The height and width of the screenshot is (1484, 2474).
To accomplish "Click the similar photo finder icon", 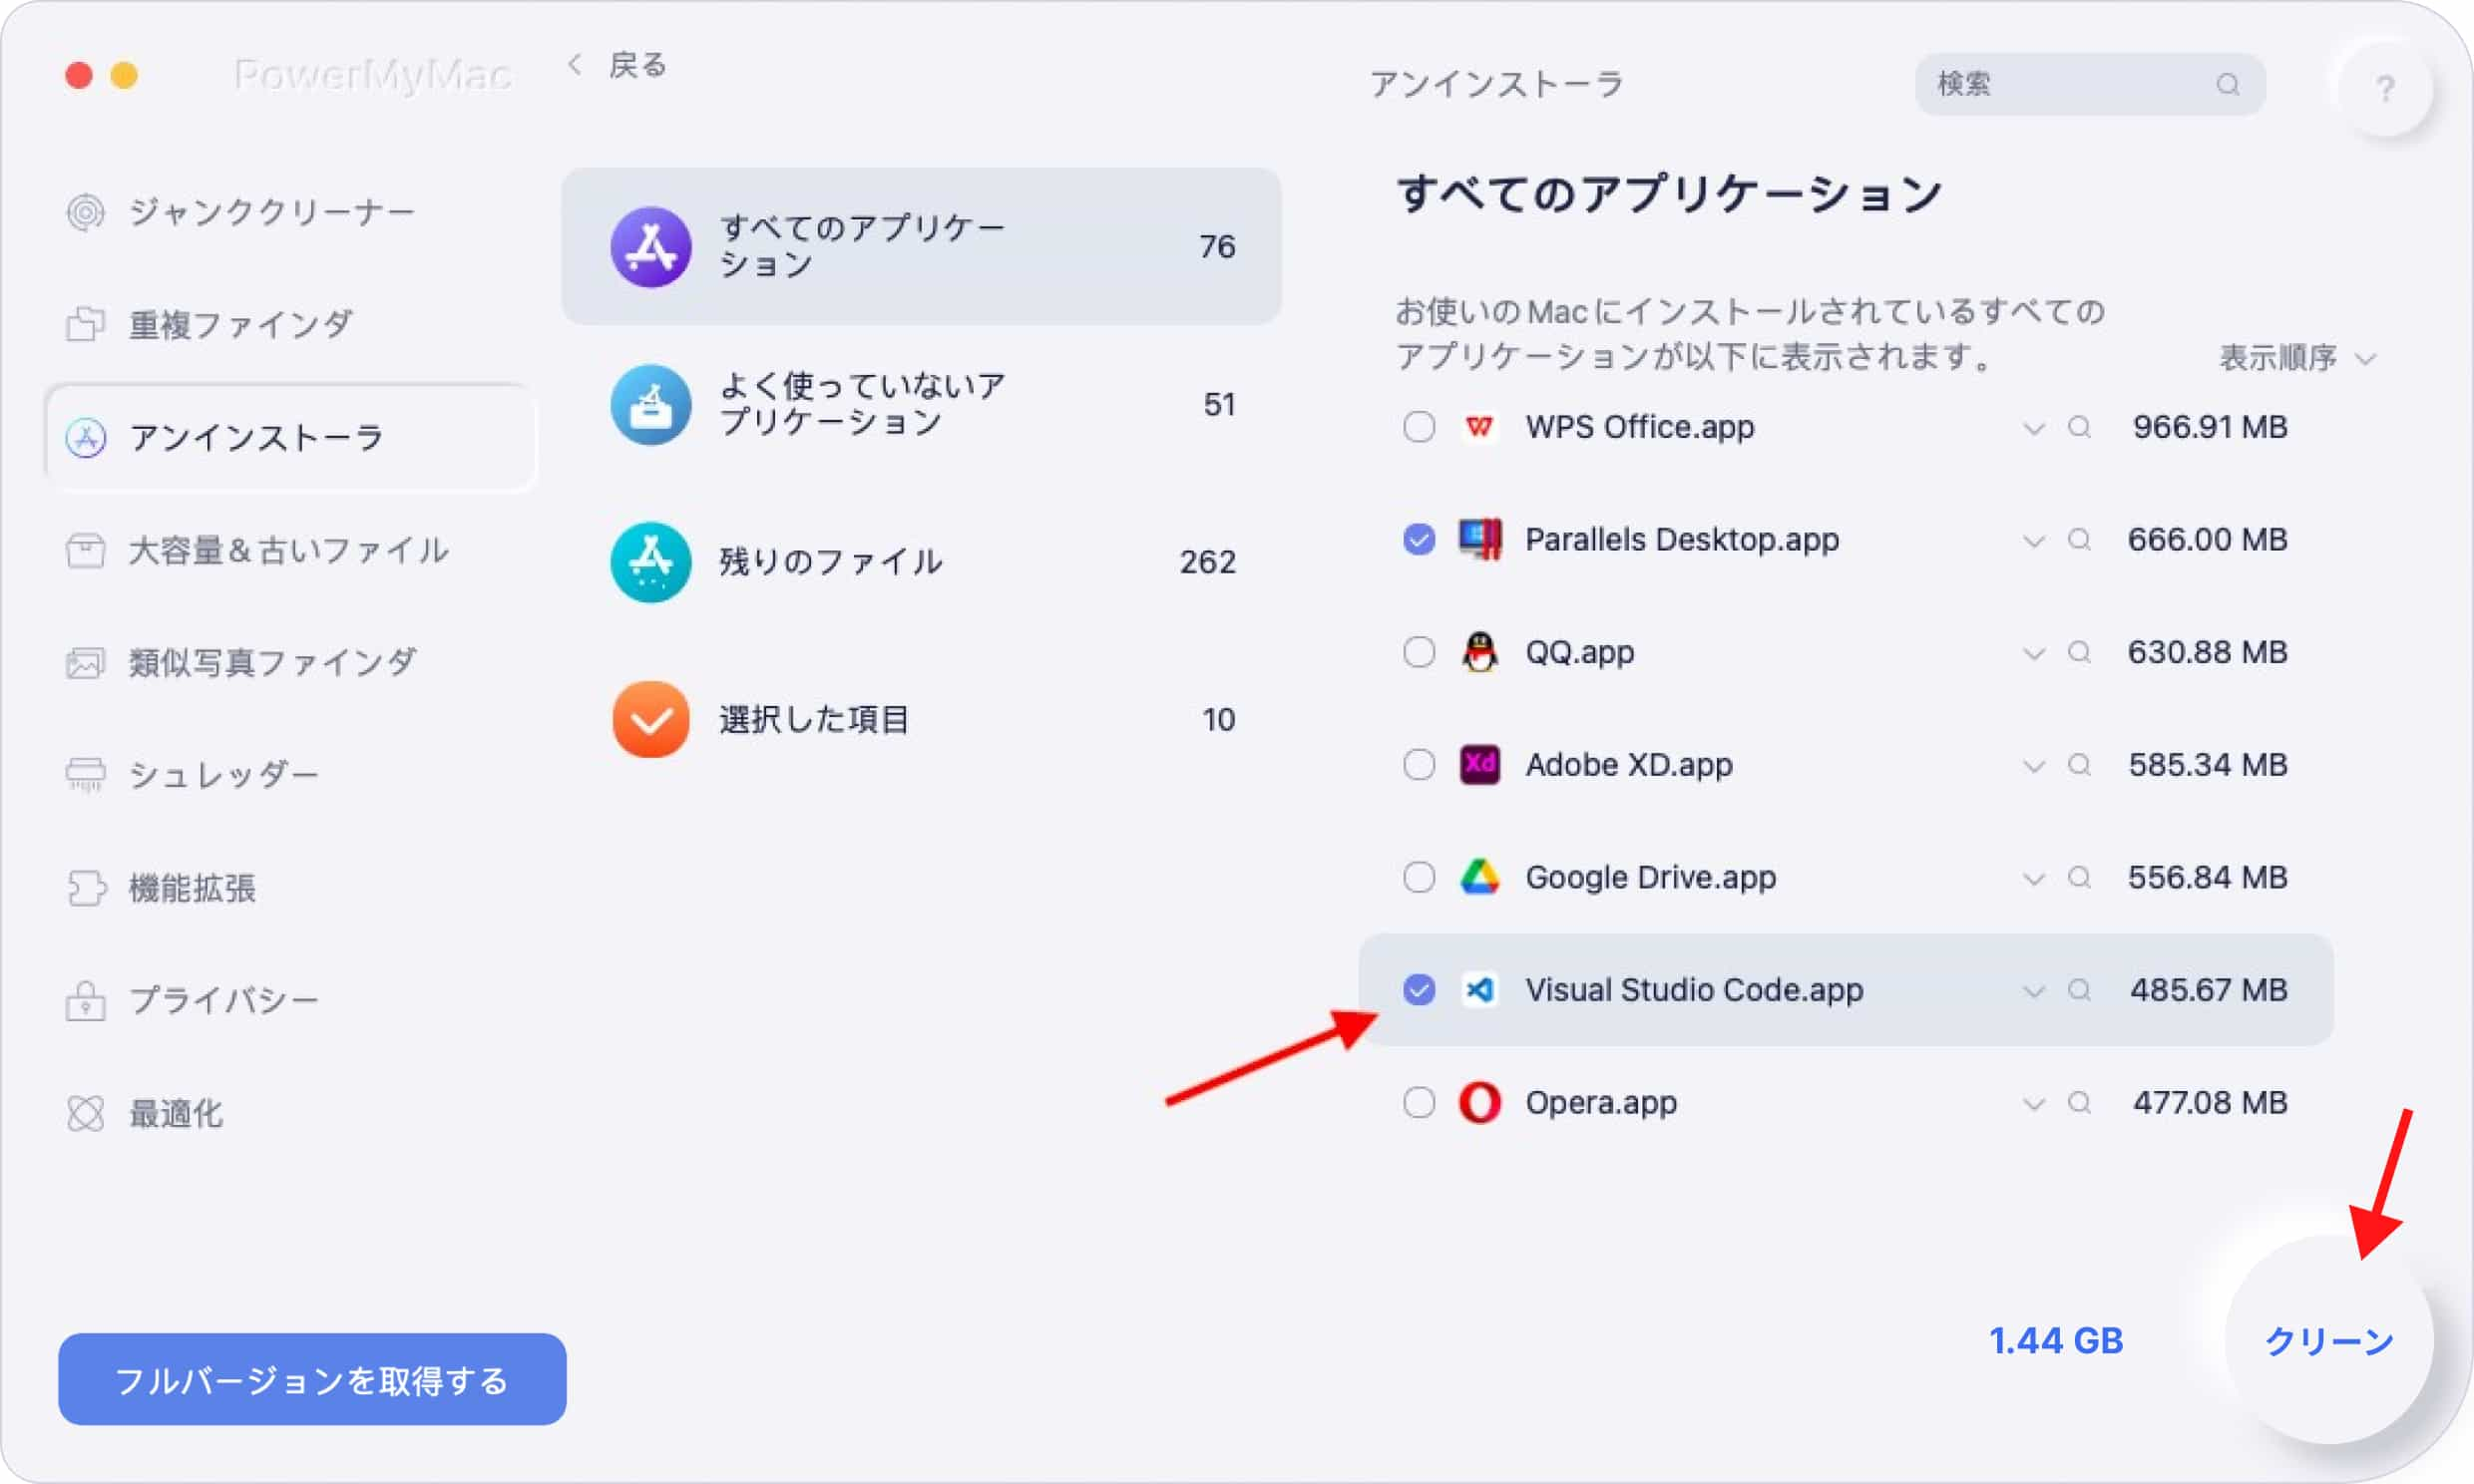I will click(86, 662).
